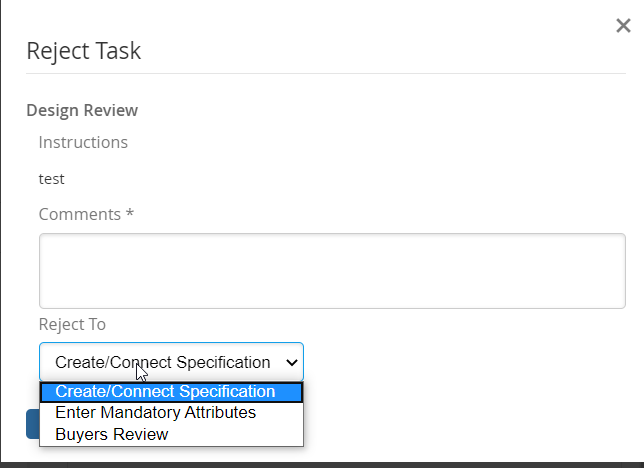644x468 pixels.
Task: Click the chevron arrow of Reject To dropdown
Action: [292, 362]
